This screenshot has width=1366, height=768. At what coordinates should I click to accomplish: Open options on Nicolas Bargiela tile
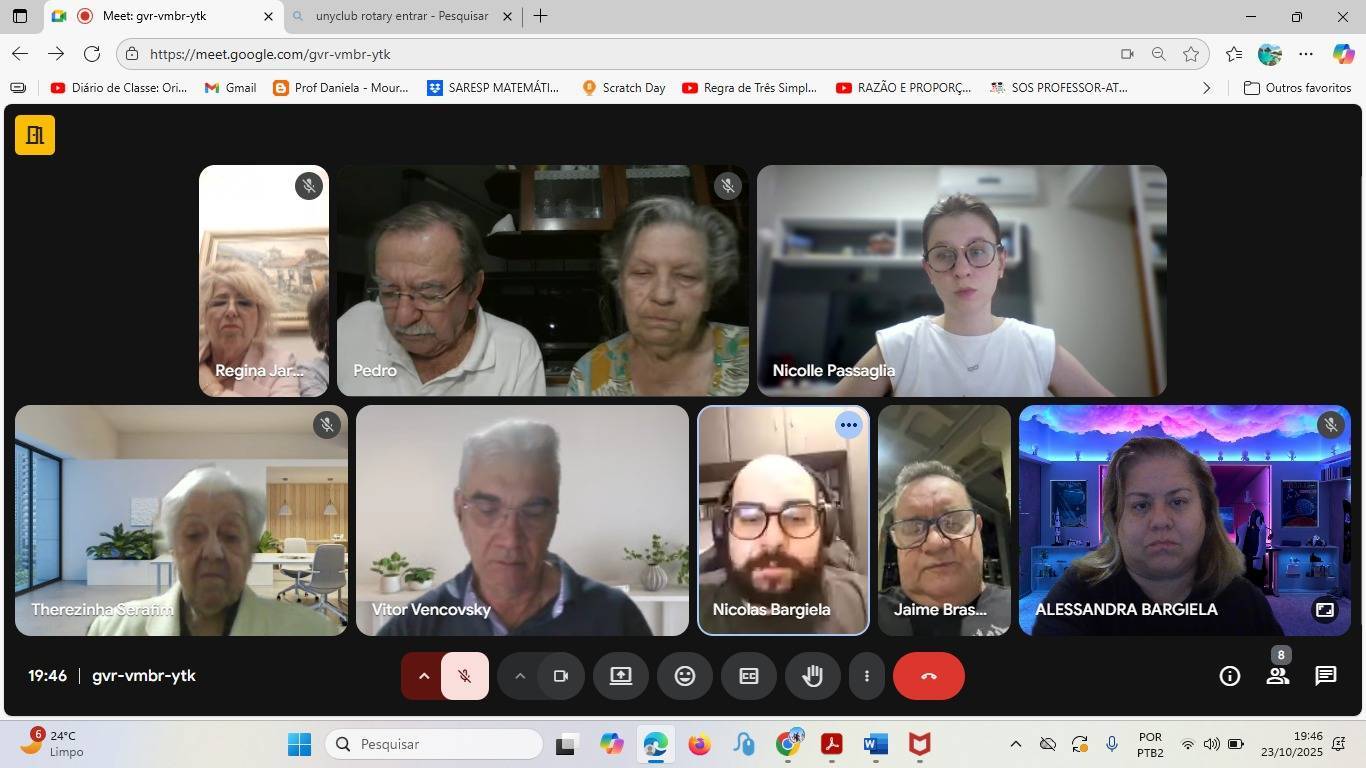[848, 425]
